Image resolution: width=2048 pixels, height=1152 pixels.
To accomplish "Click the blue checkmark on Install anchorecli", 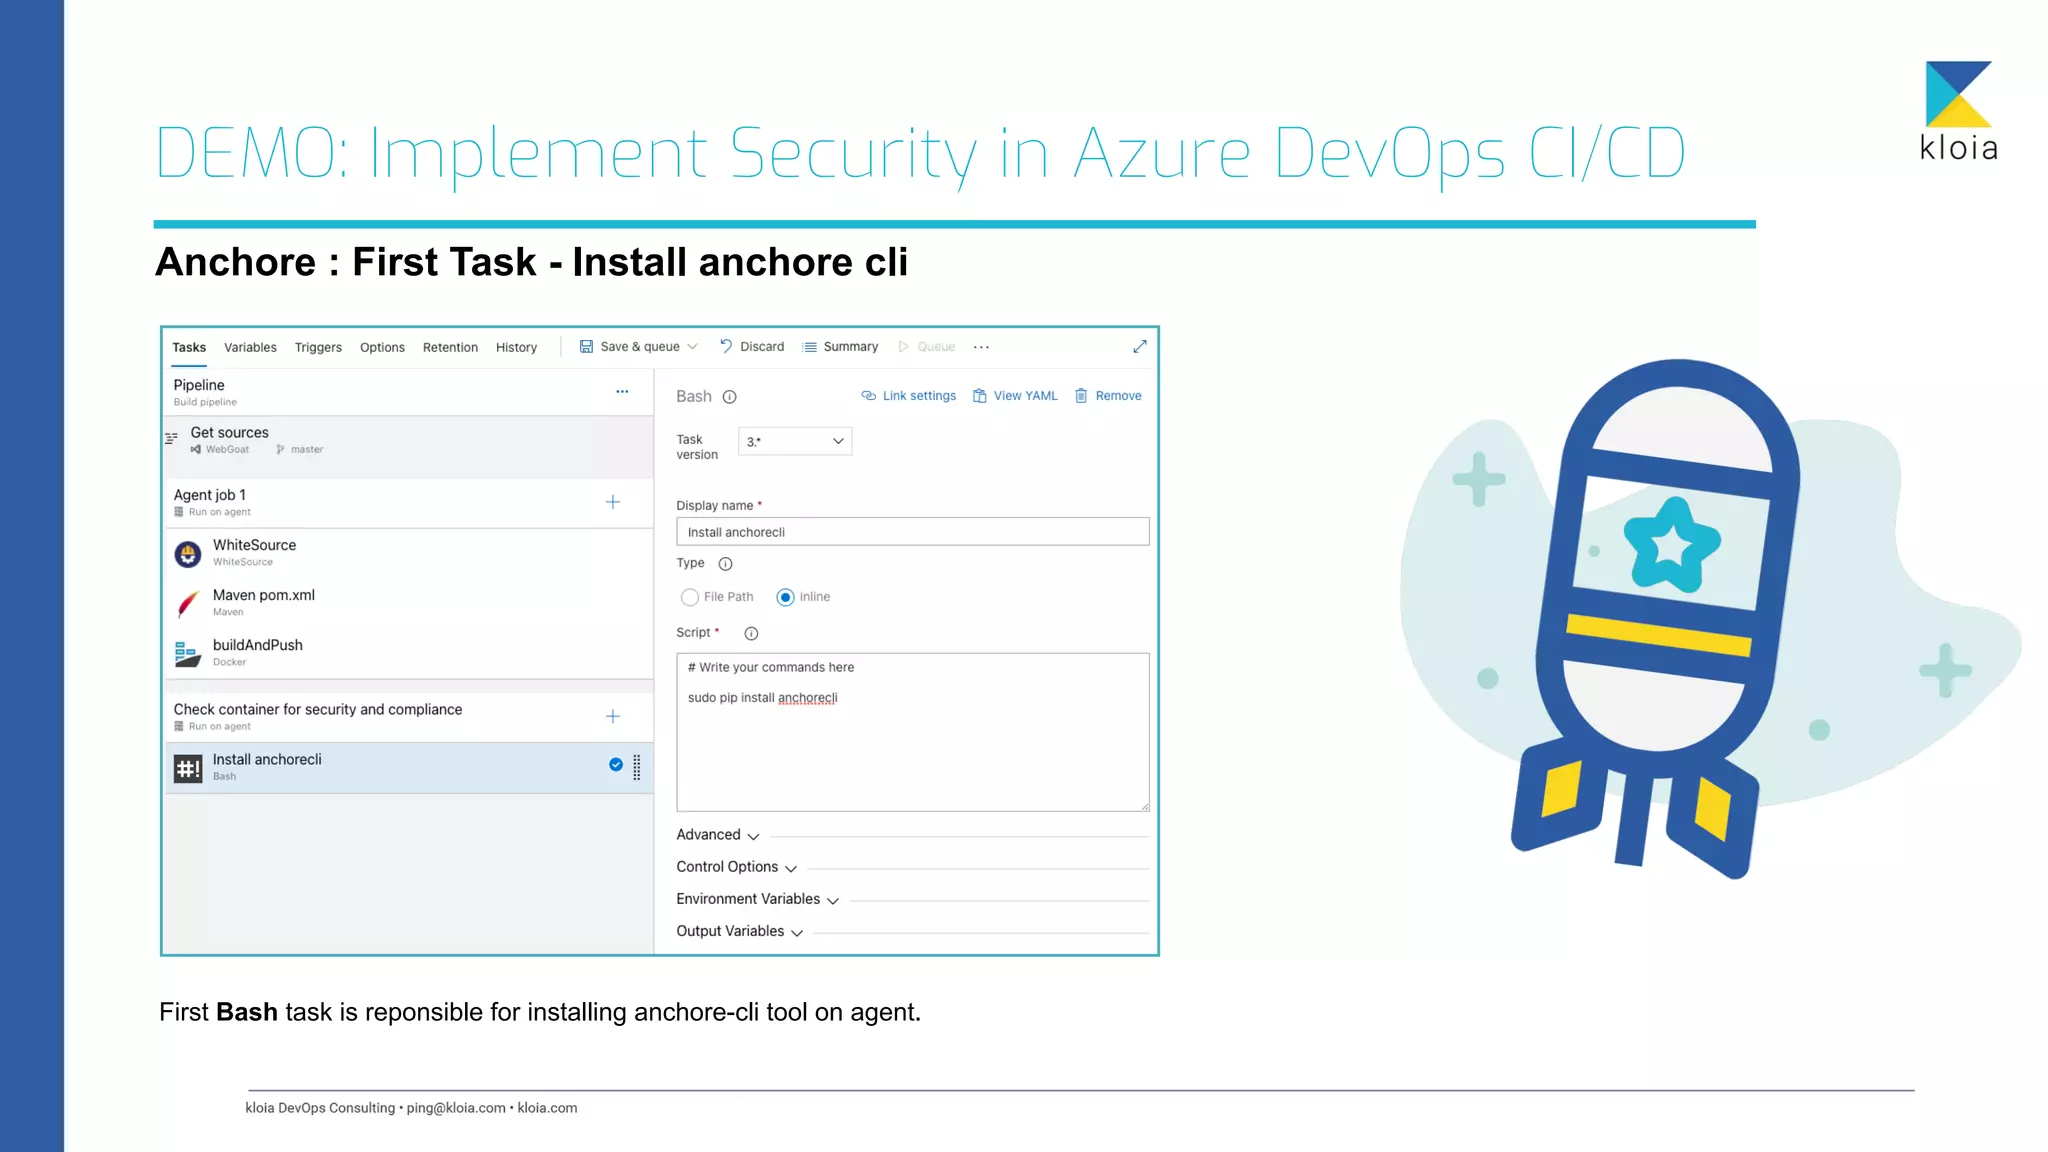I will click(616, 764).
